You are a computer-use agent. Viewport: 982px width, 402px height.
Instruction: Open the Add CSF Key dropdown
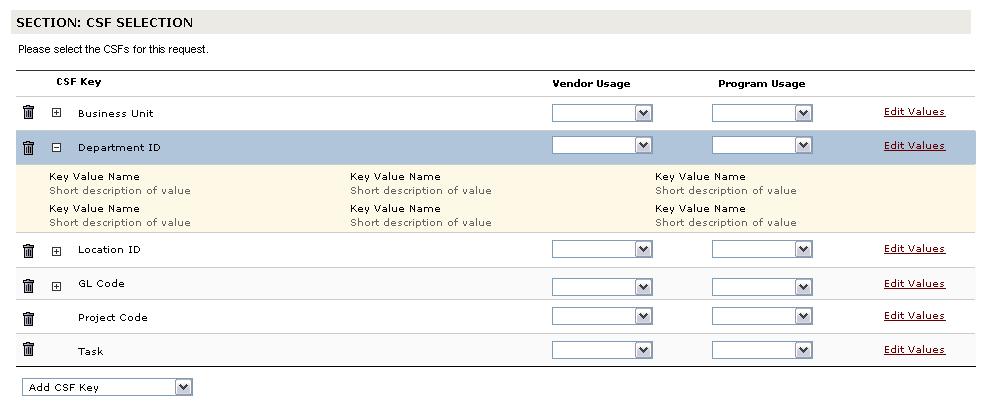click(x=106, y=387)
